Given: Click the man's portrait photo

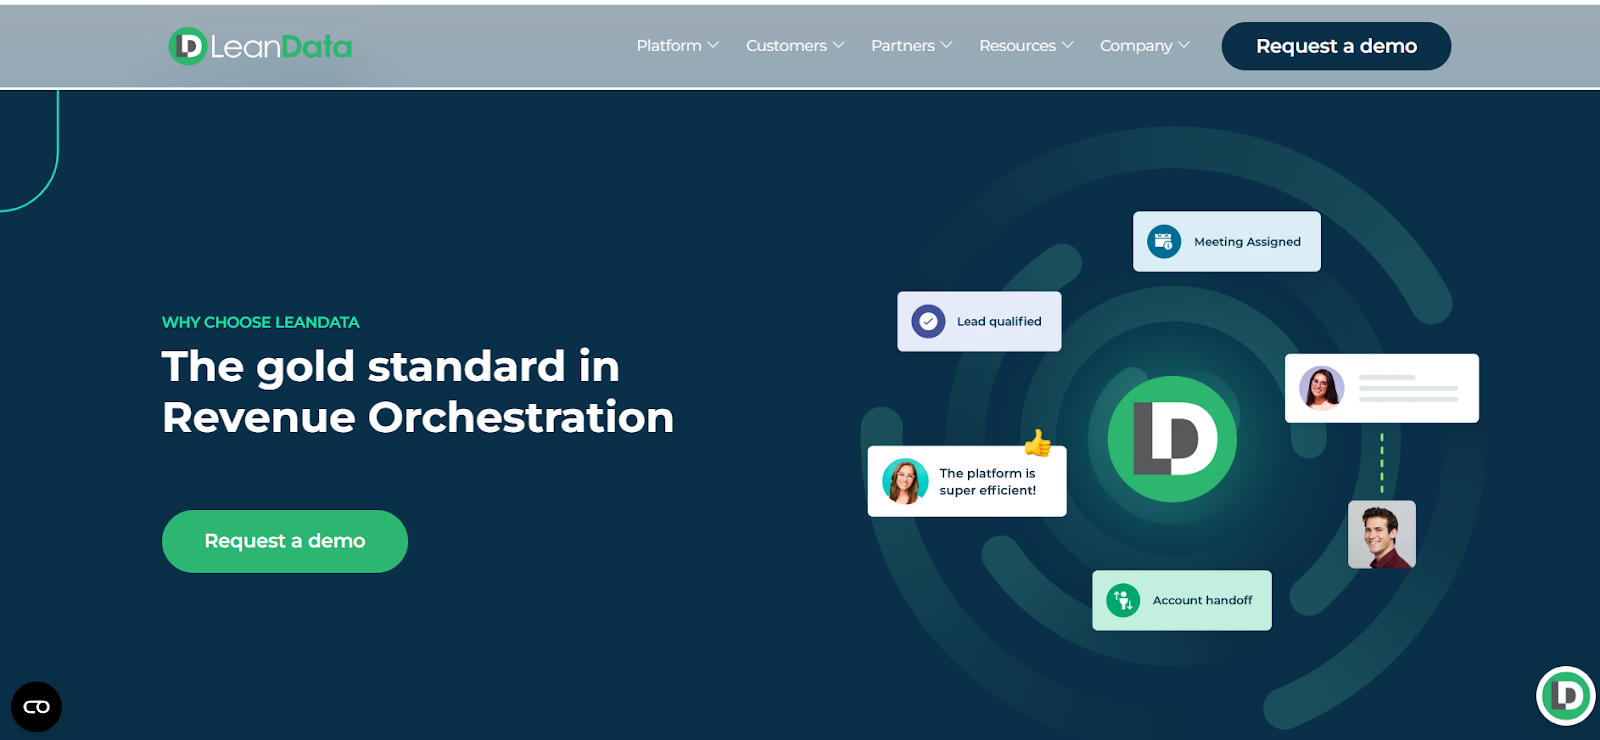Looking at the screenshot, I should 1382,534.
